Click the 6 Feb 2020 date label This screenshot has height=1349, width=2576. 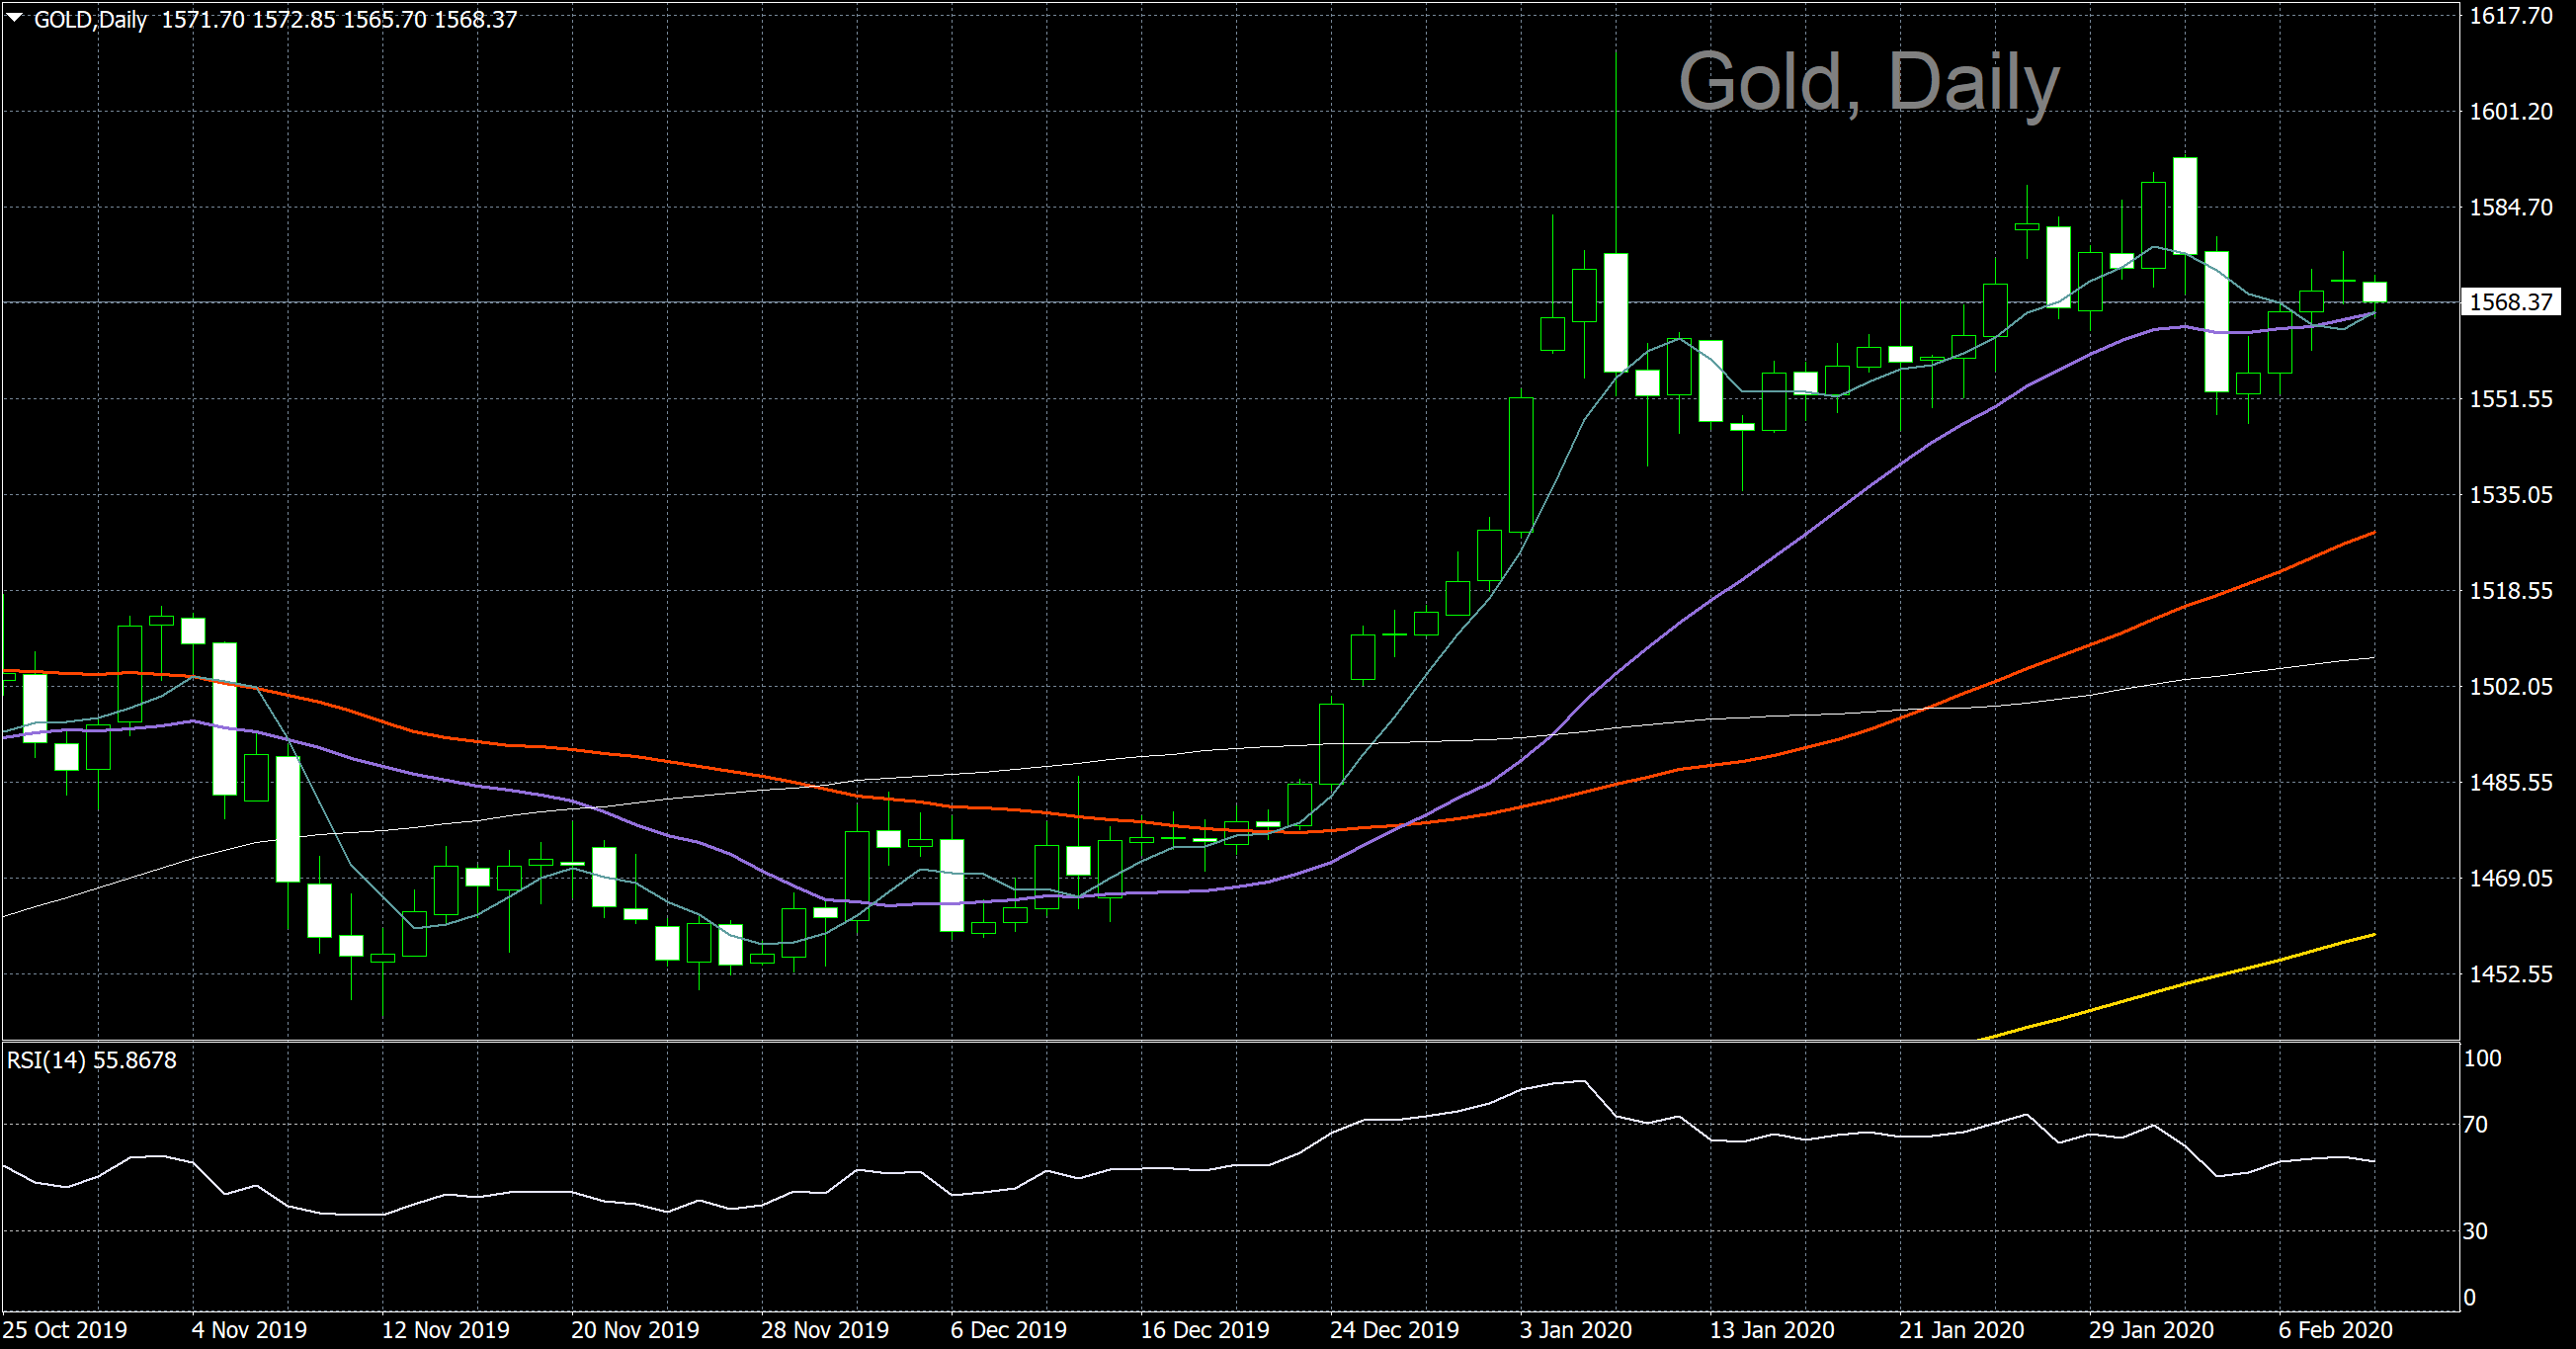[2335, 1330]
